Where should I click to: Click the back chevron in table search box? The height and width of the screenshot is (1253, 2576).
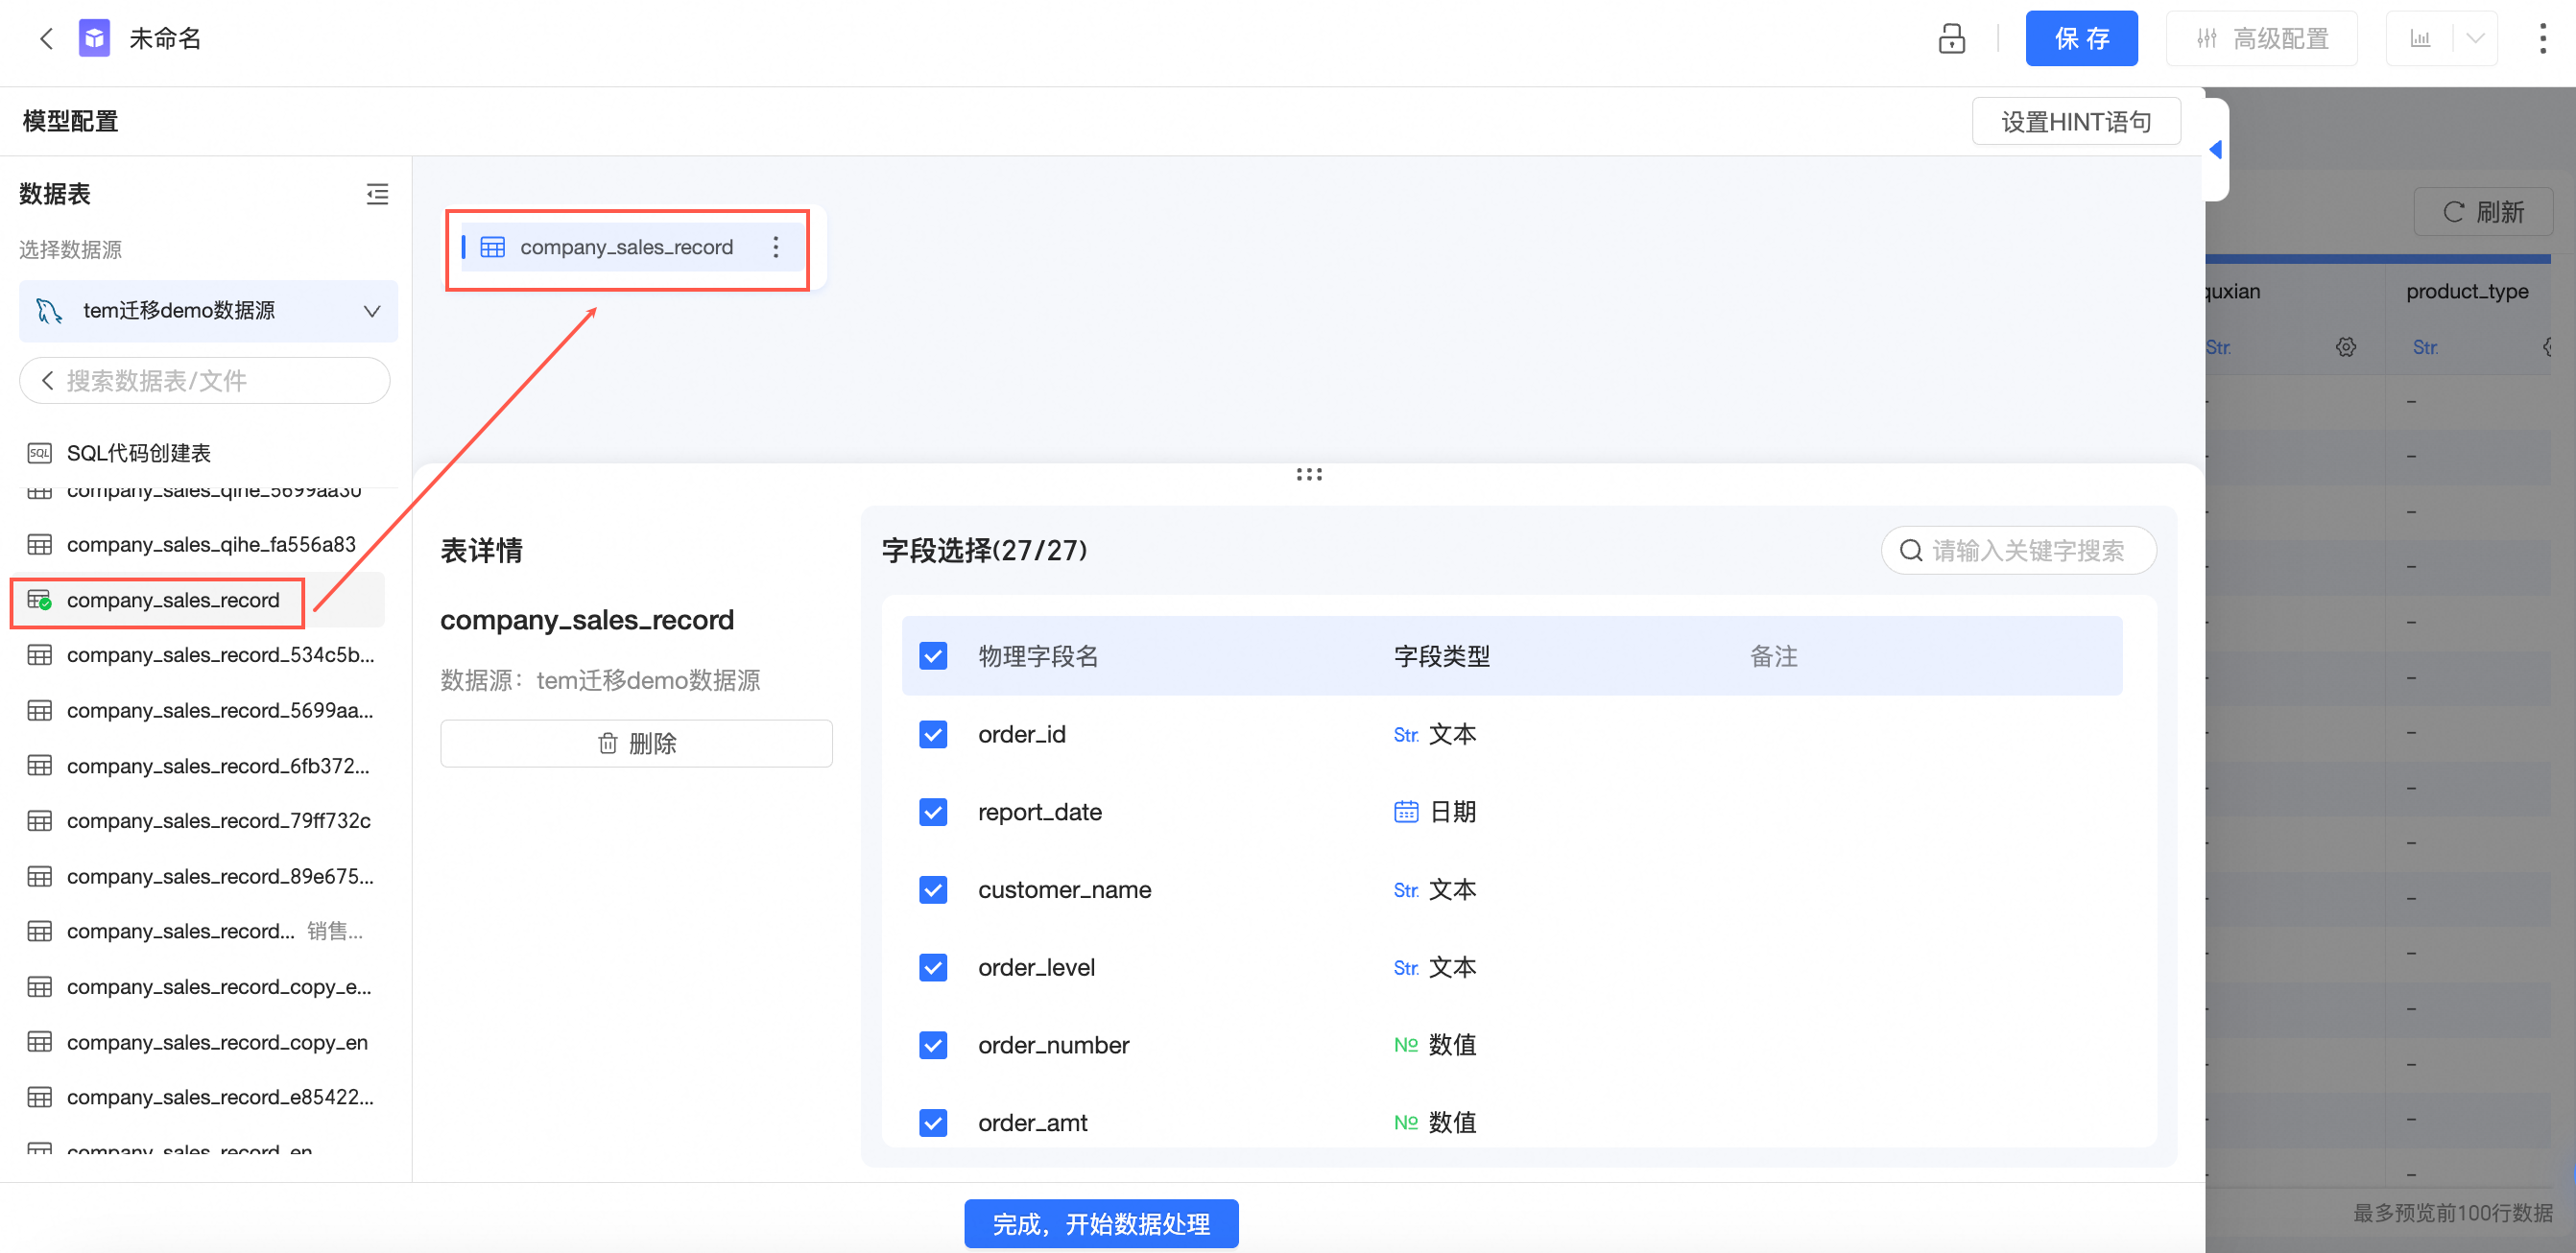click(x=47, y=381)
